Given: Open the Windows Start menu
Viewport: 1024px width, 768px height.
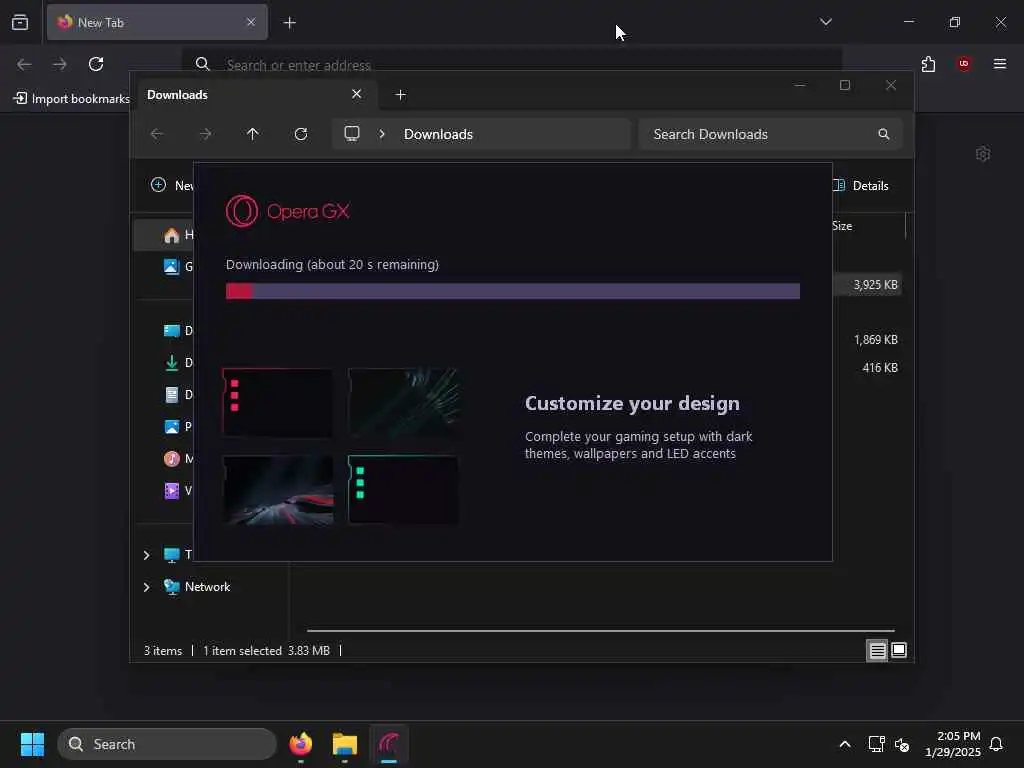Looking at the screenshot, I should click(x=32, y=744).
